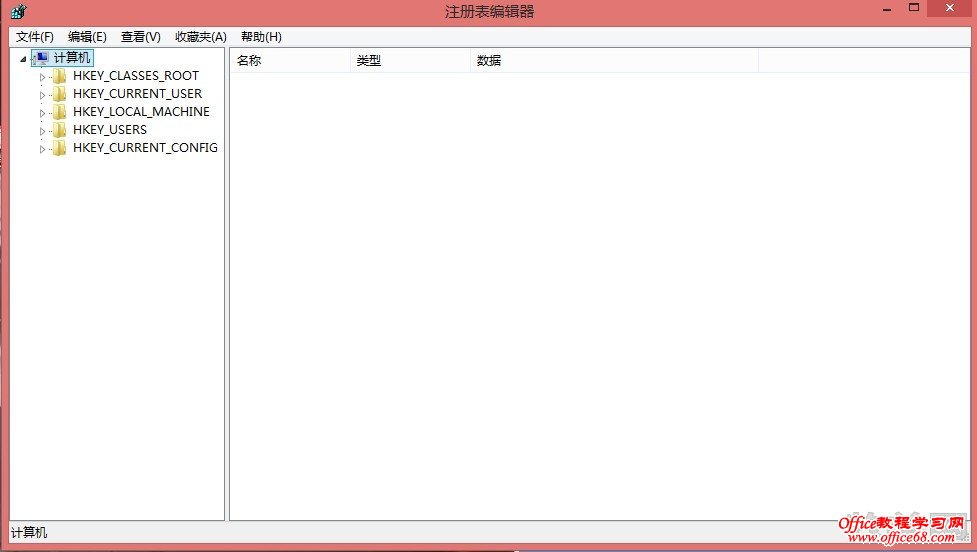Open the 查看(V) menu
977x552 pixels.
pyautogui.click(x=141, y=37)
